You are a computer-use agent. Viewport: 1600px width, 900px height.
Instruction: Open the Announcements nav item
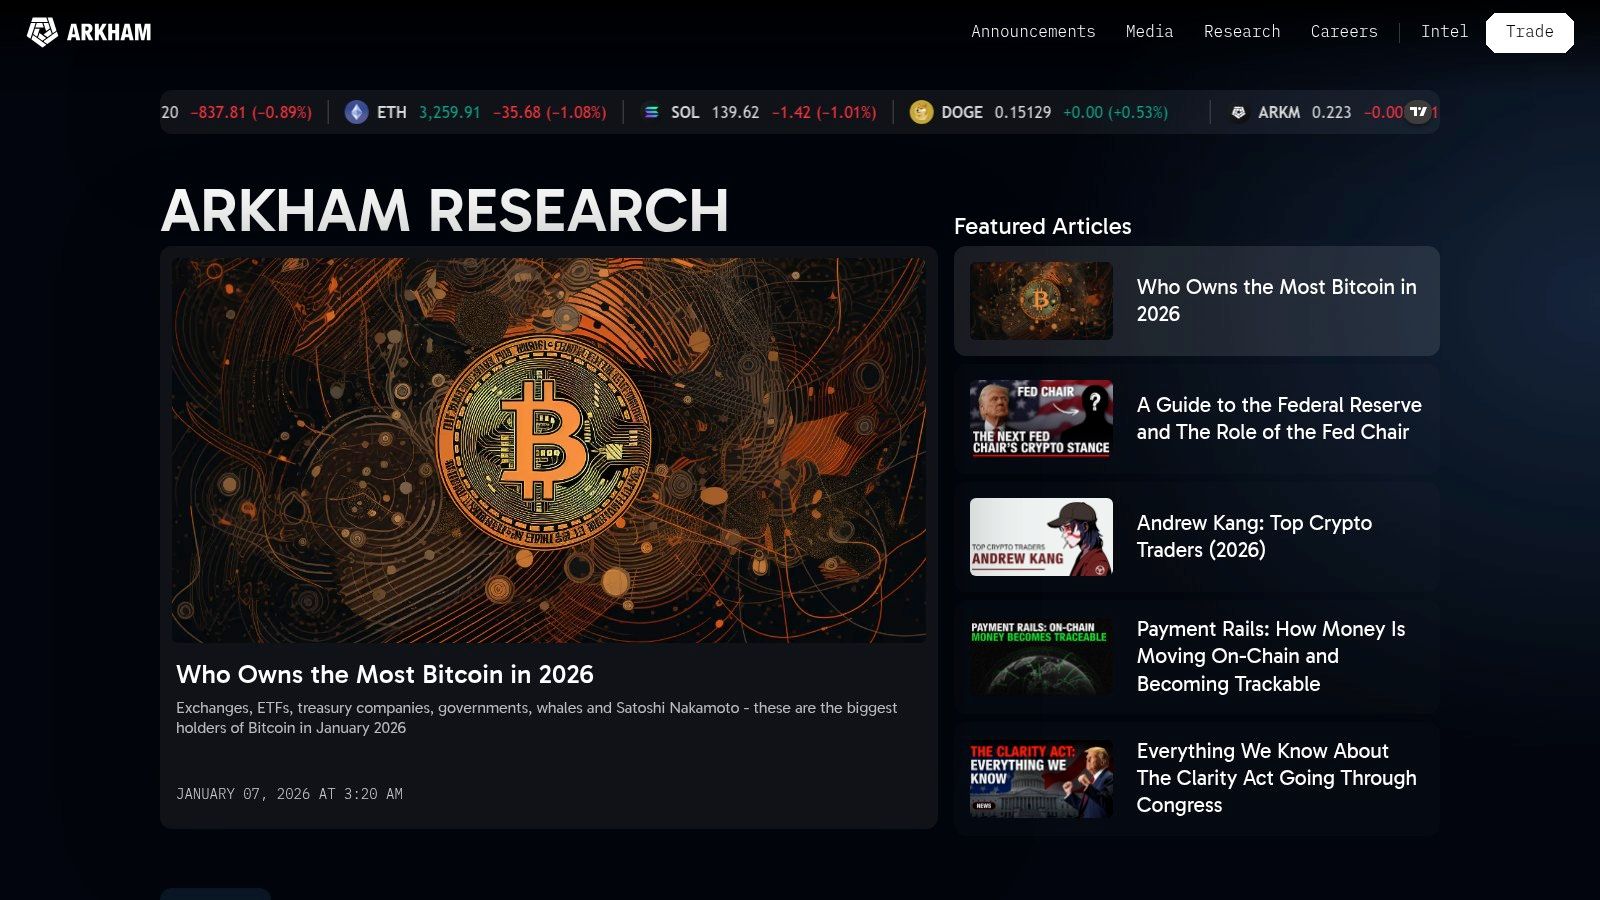pyautogui.click(x=1033, y=32)
